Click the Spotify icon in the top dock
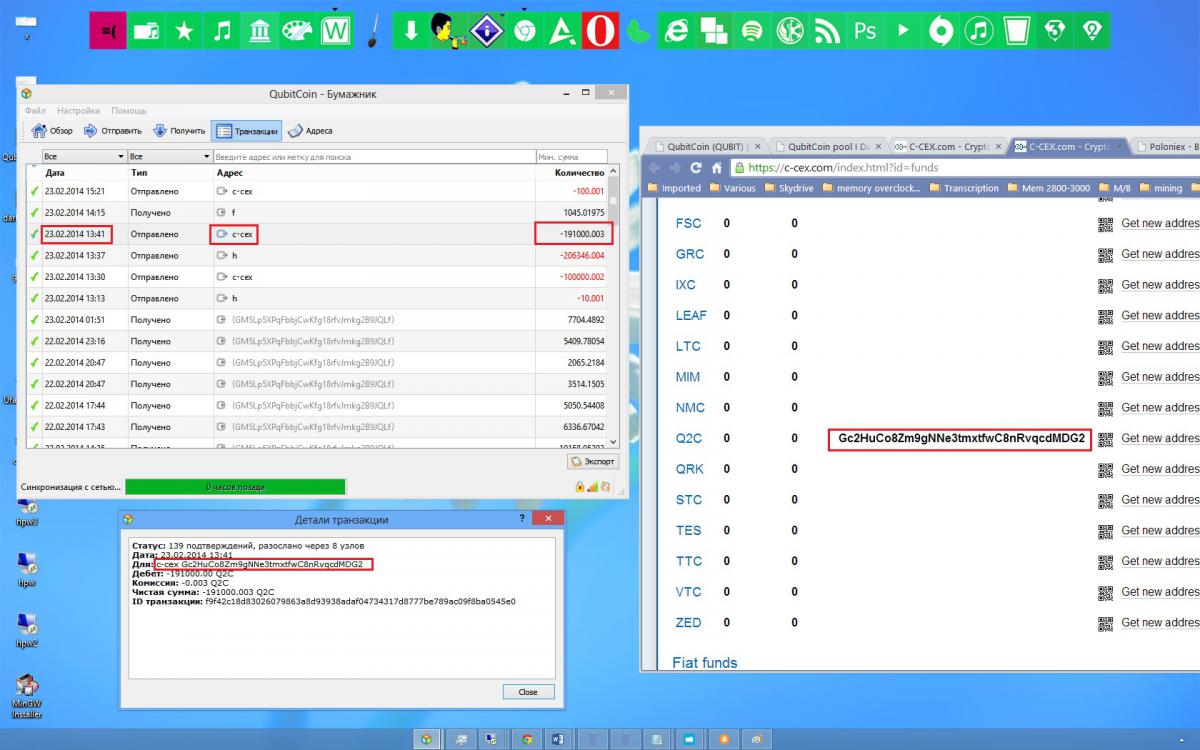The width and height of the screenshot is (1200, 750). point(753,31)
